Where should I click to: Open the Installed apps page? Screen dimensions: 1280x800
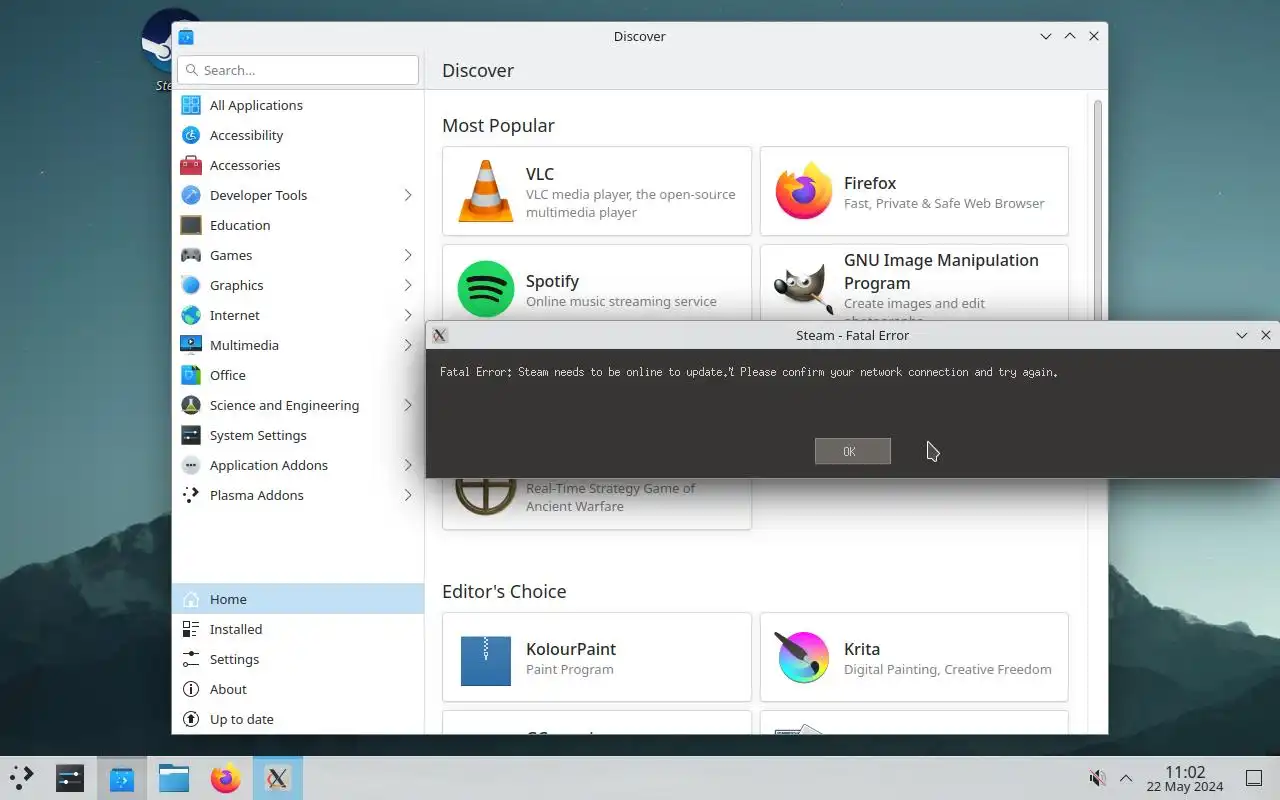click(x=298, y=629)
